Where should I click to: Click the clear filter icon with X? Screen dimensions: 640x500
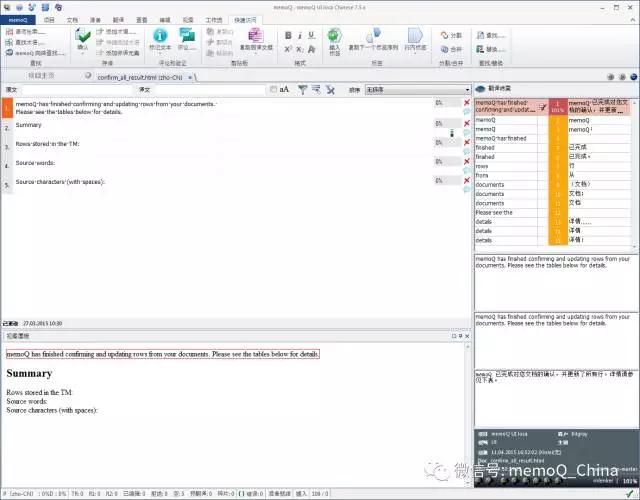(330, 89)
